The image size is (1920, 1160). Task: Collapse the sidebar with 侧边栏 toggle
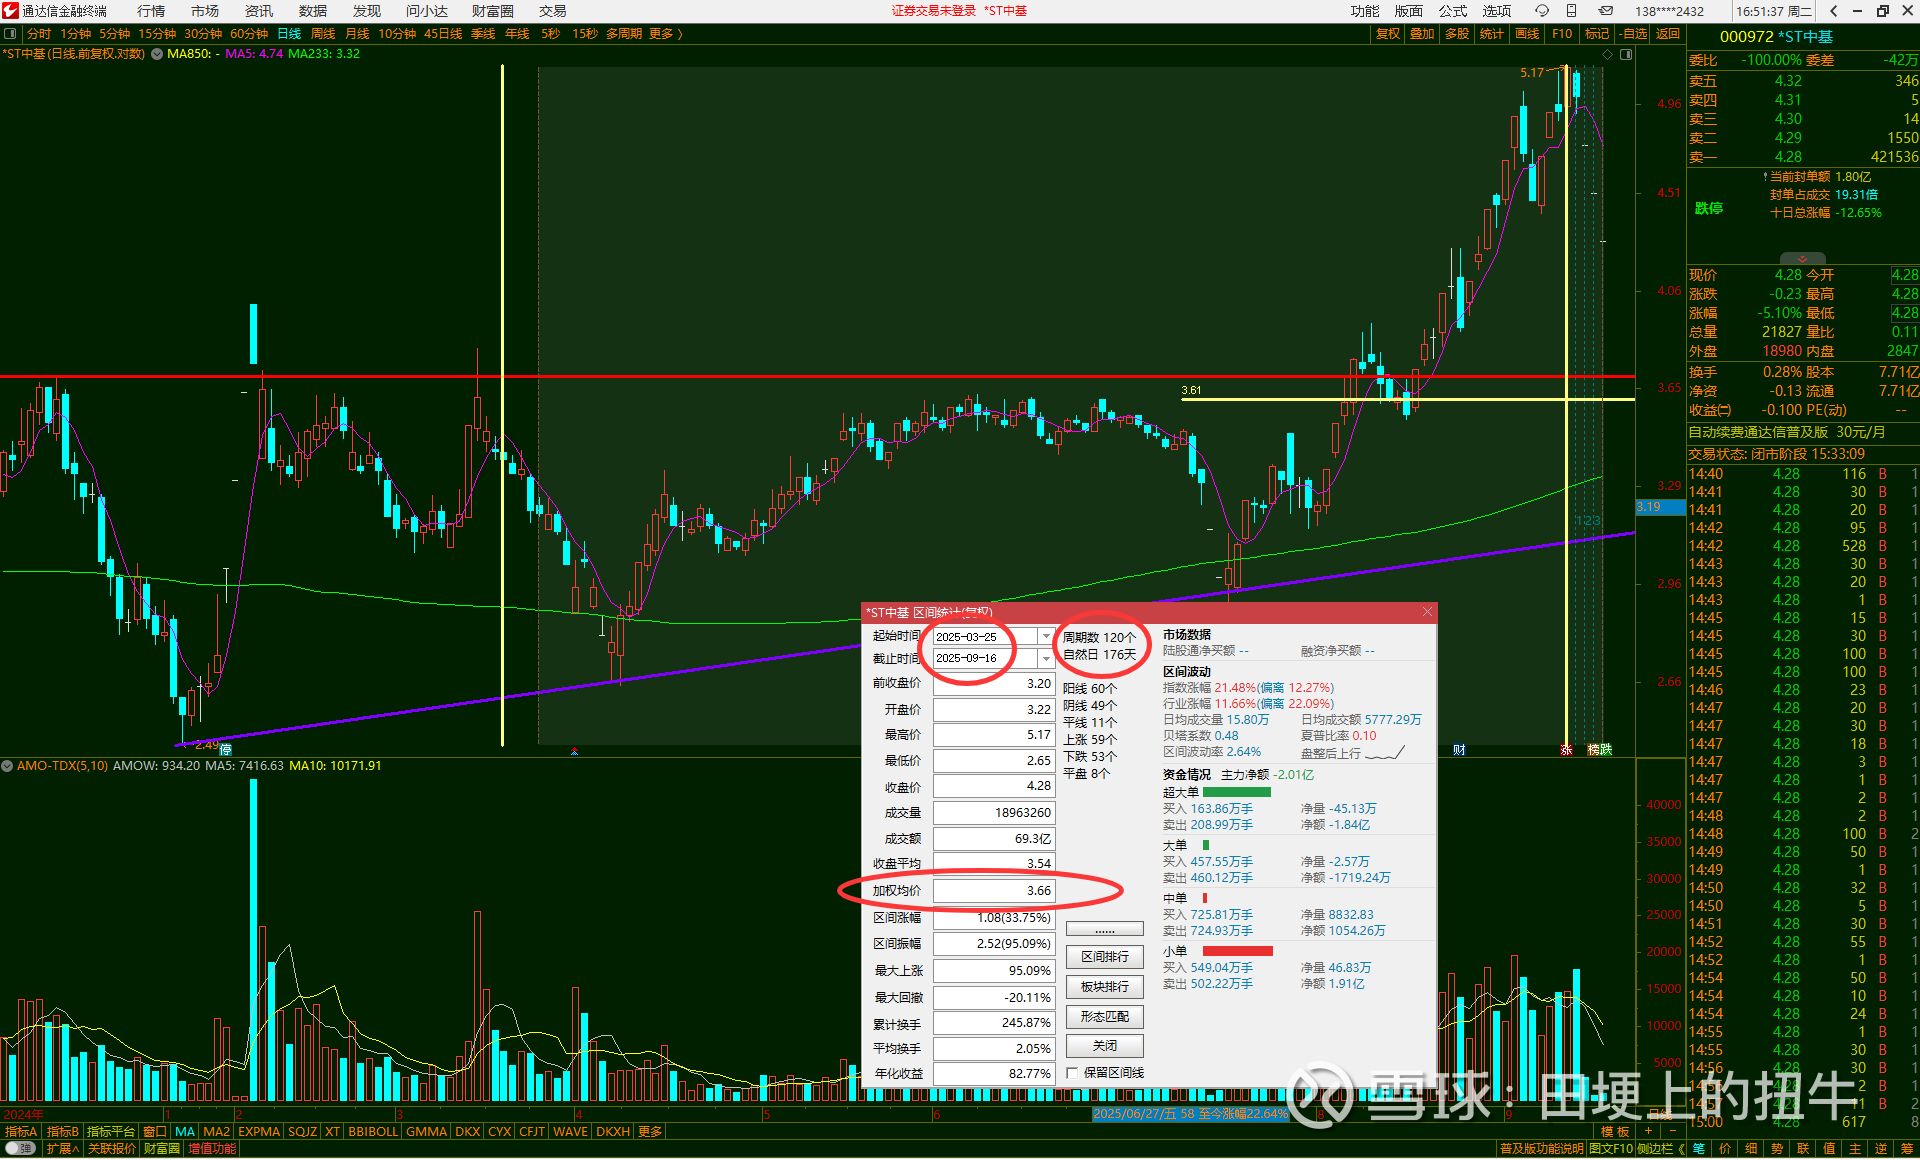[x=1660, y=1148]
